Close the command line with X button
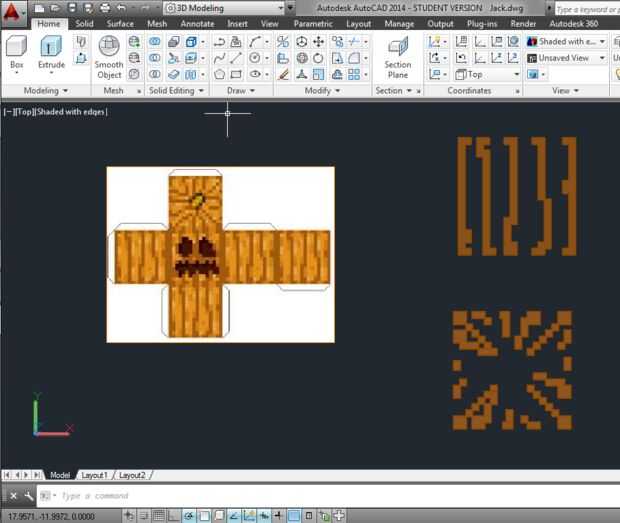620x523 pixels. pyautogui.click(x=13, y=496)
